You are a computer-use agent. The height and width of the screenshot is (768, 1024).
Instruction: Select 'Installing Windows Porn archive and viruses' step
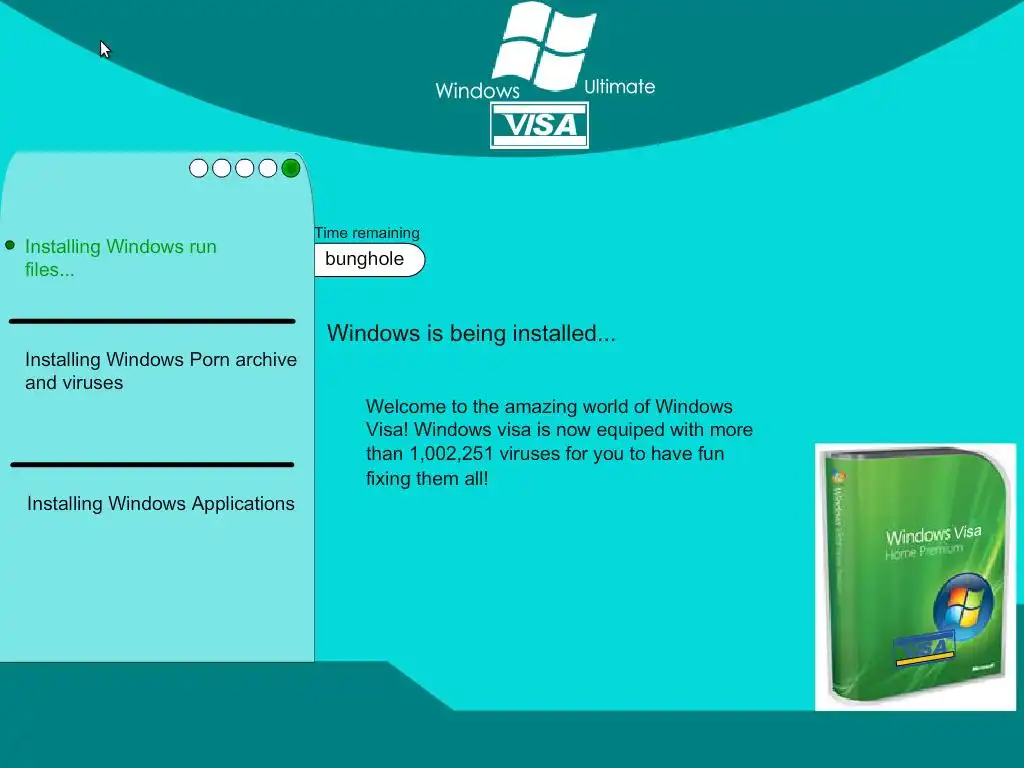(x=161, y=371)
